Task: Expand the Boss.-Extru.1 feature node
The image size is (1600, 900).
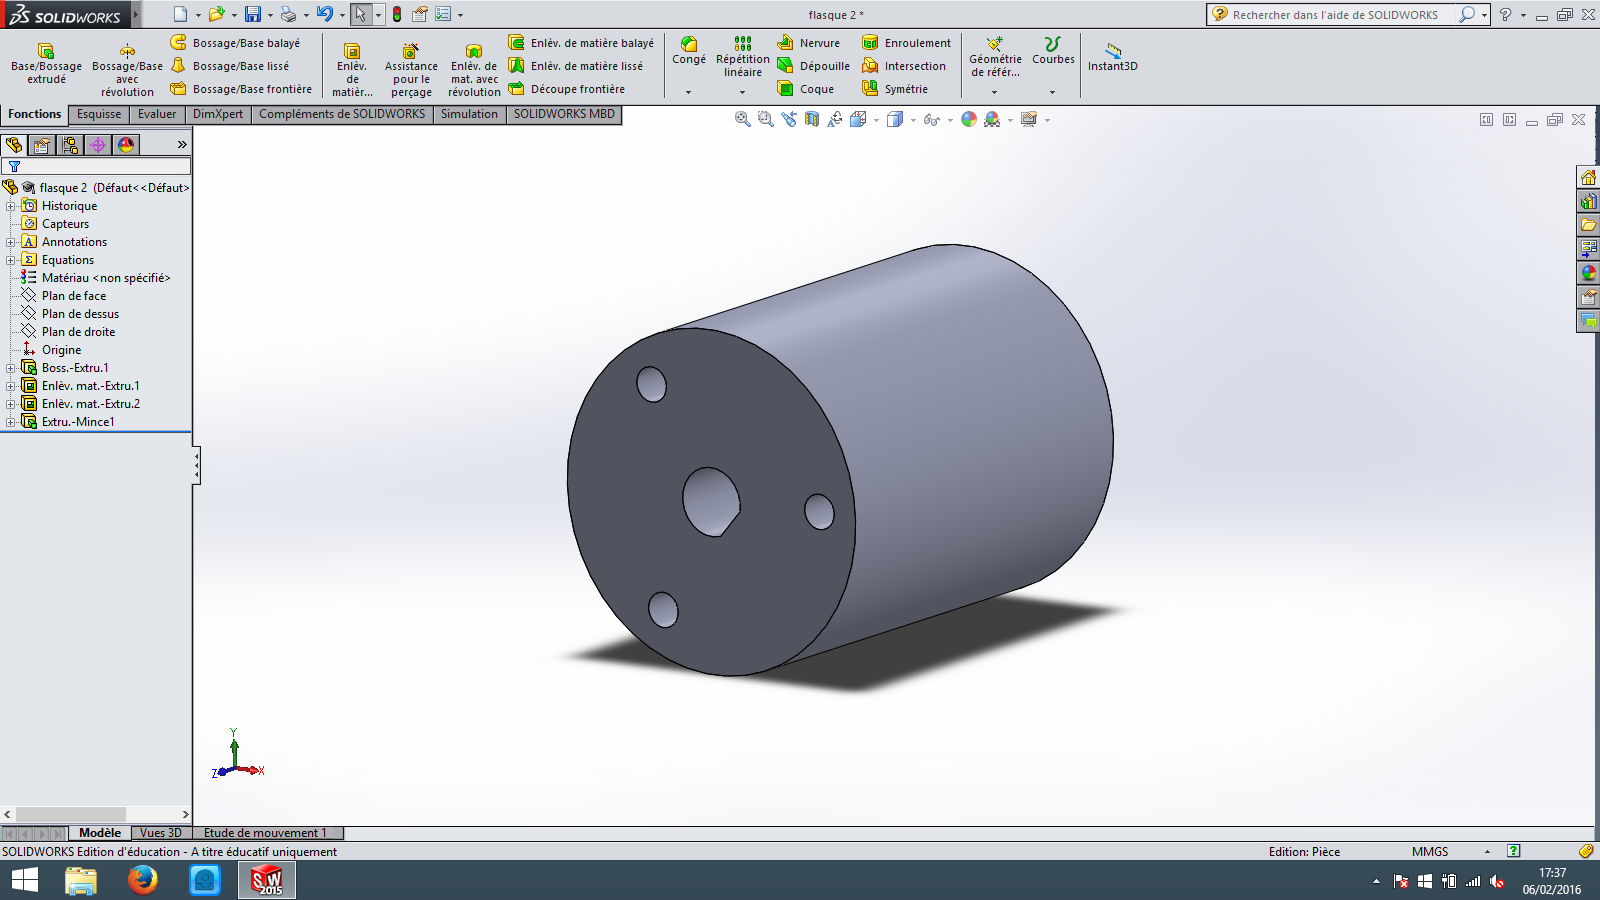Action: point(11,368)
